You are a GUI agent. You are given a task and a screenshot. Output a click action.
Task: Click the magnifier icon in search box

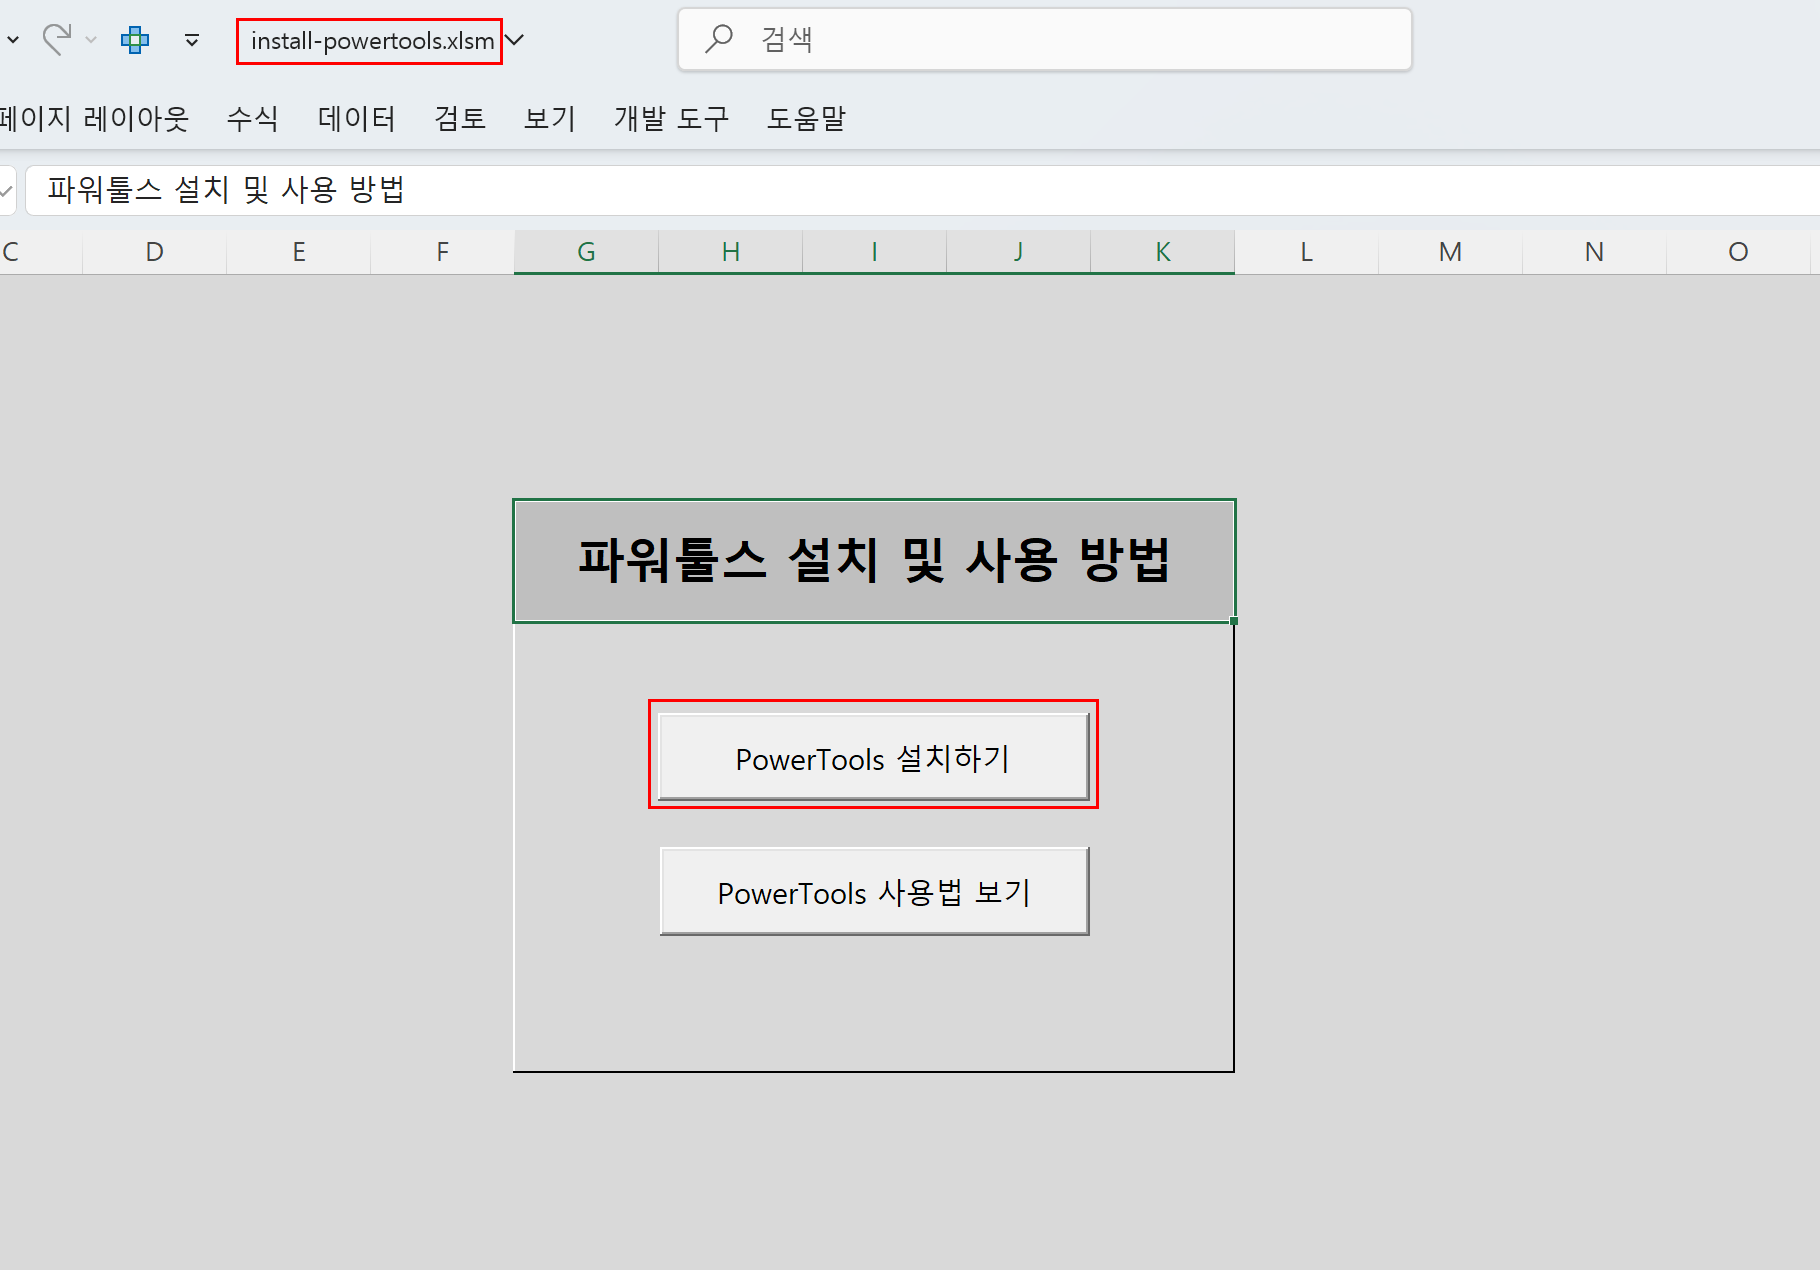click(x=719, y=39)
